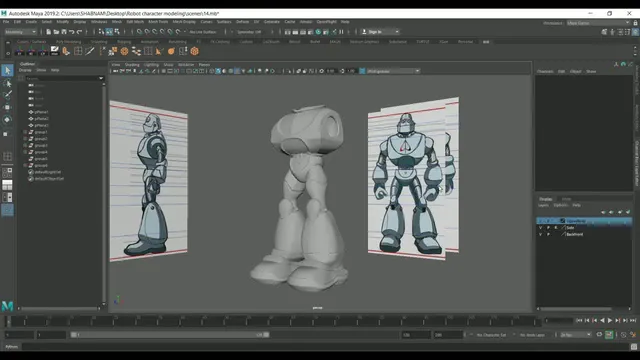Select the arrow Select tool

[7, 71]
